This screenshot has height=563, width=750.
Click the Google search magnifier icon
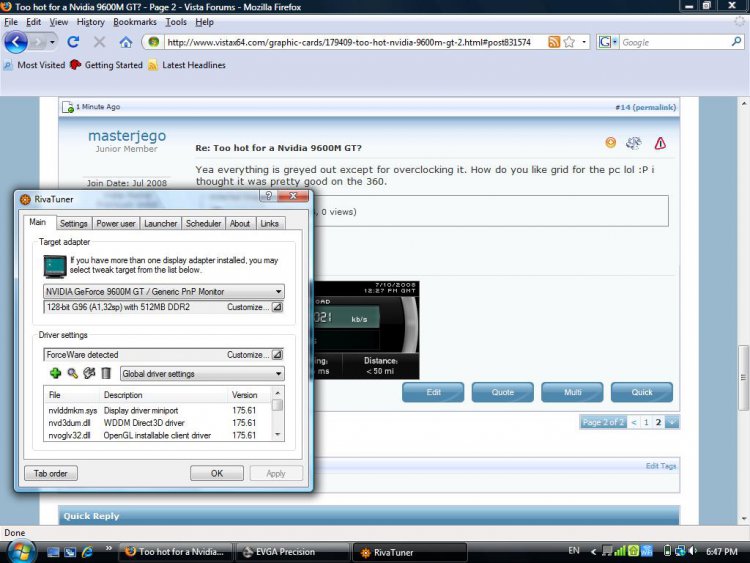pos(736,42)
